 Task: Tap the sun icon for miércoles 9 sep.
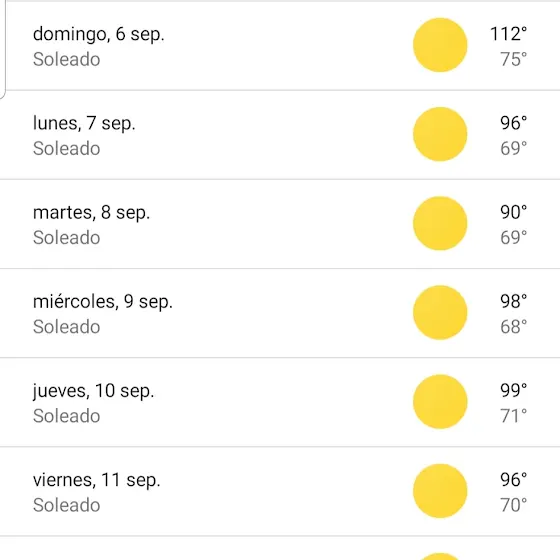(440, 312)
